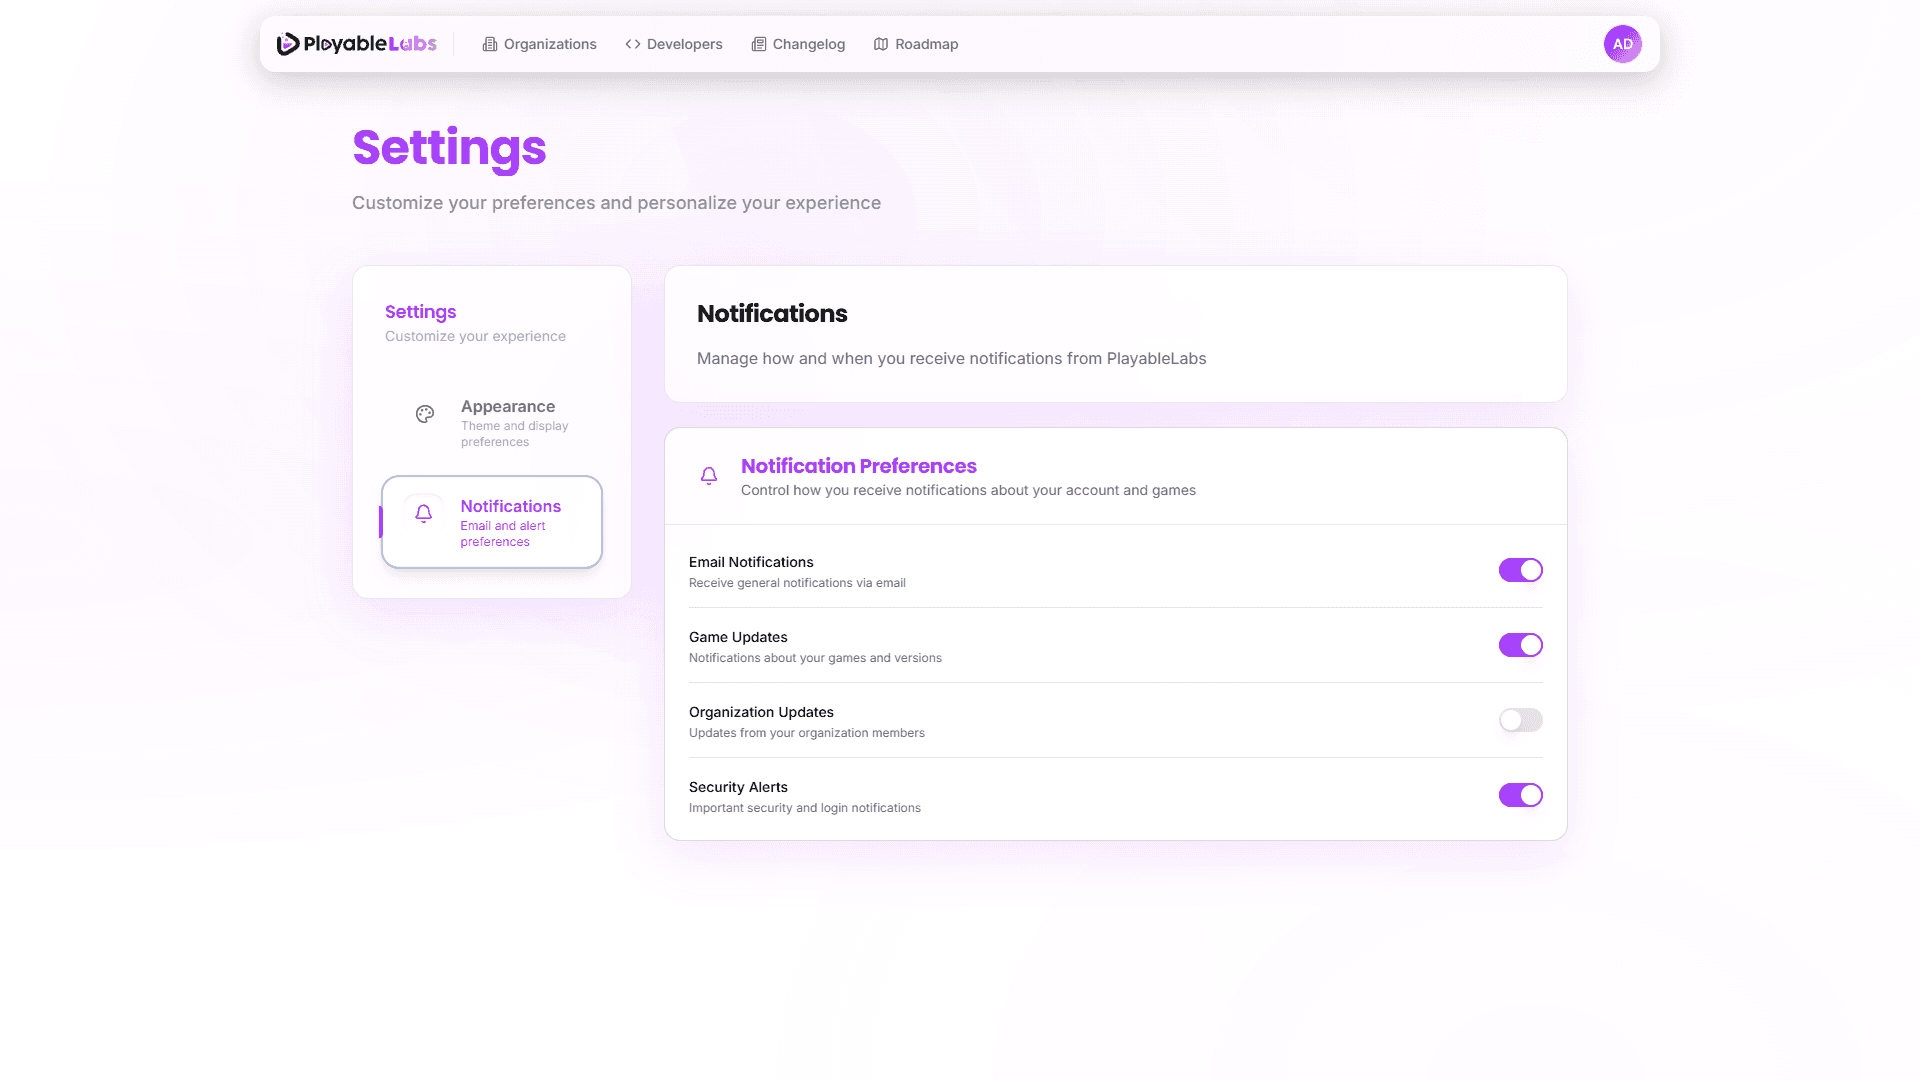Click the PlayableLabs logo icon
This screenshot has width=1920, height=1080.
(x=287, y=43)
